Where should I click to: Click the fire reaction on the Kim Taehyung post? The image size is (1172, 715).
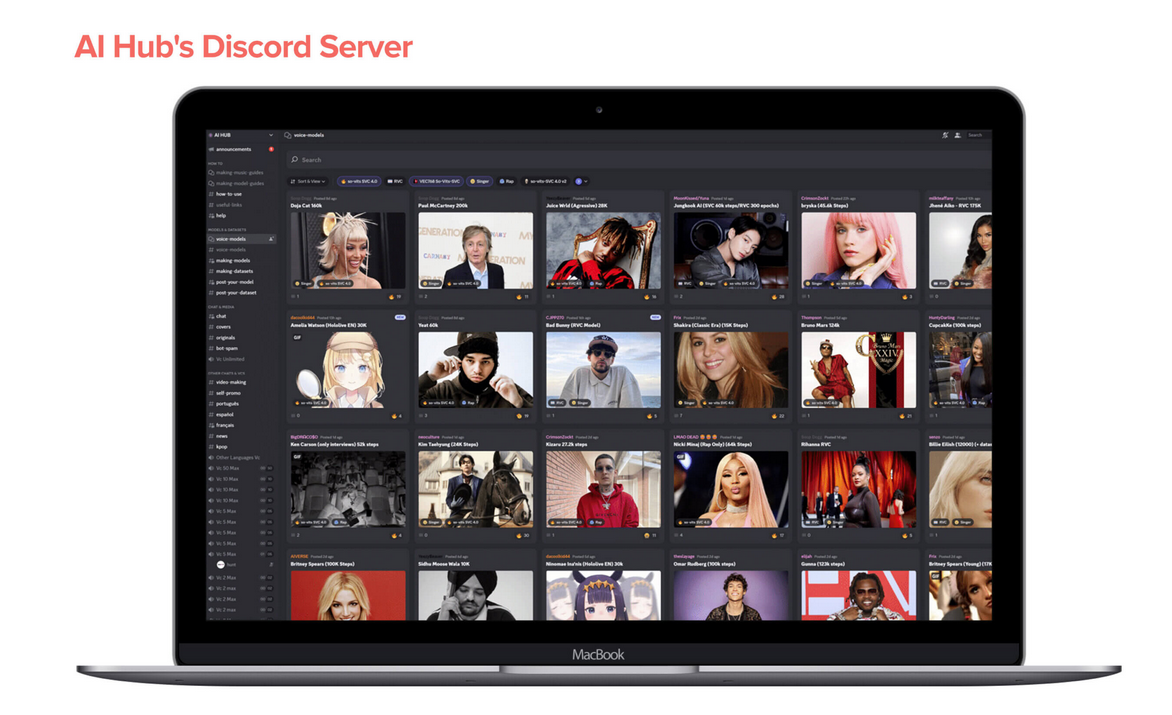pos(522,536)
